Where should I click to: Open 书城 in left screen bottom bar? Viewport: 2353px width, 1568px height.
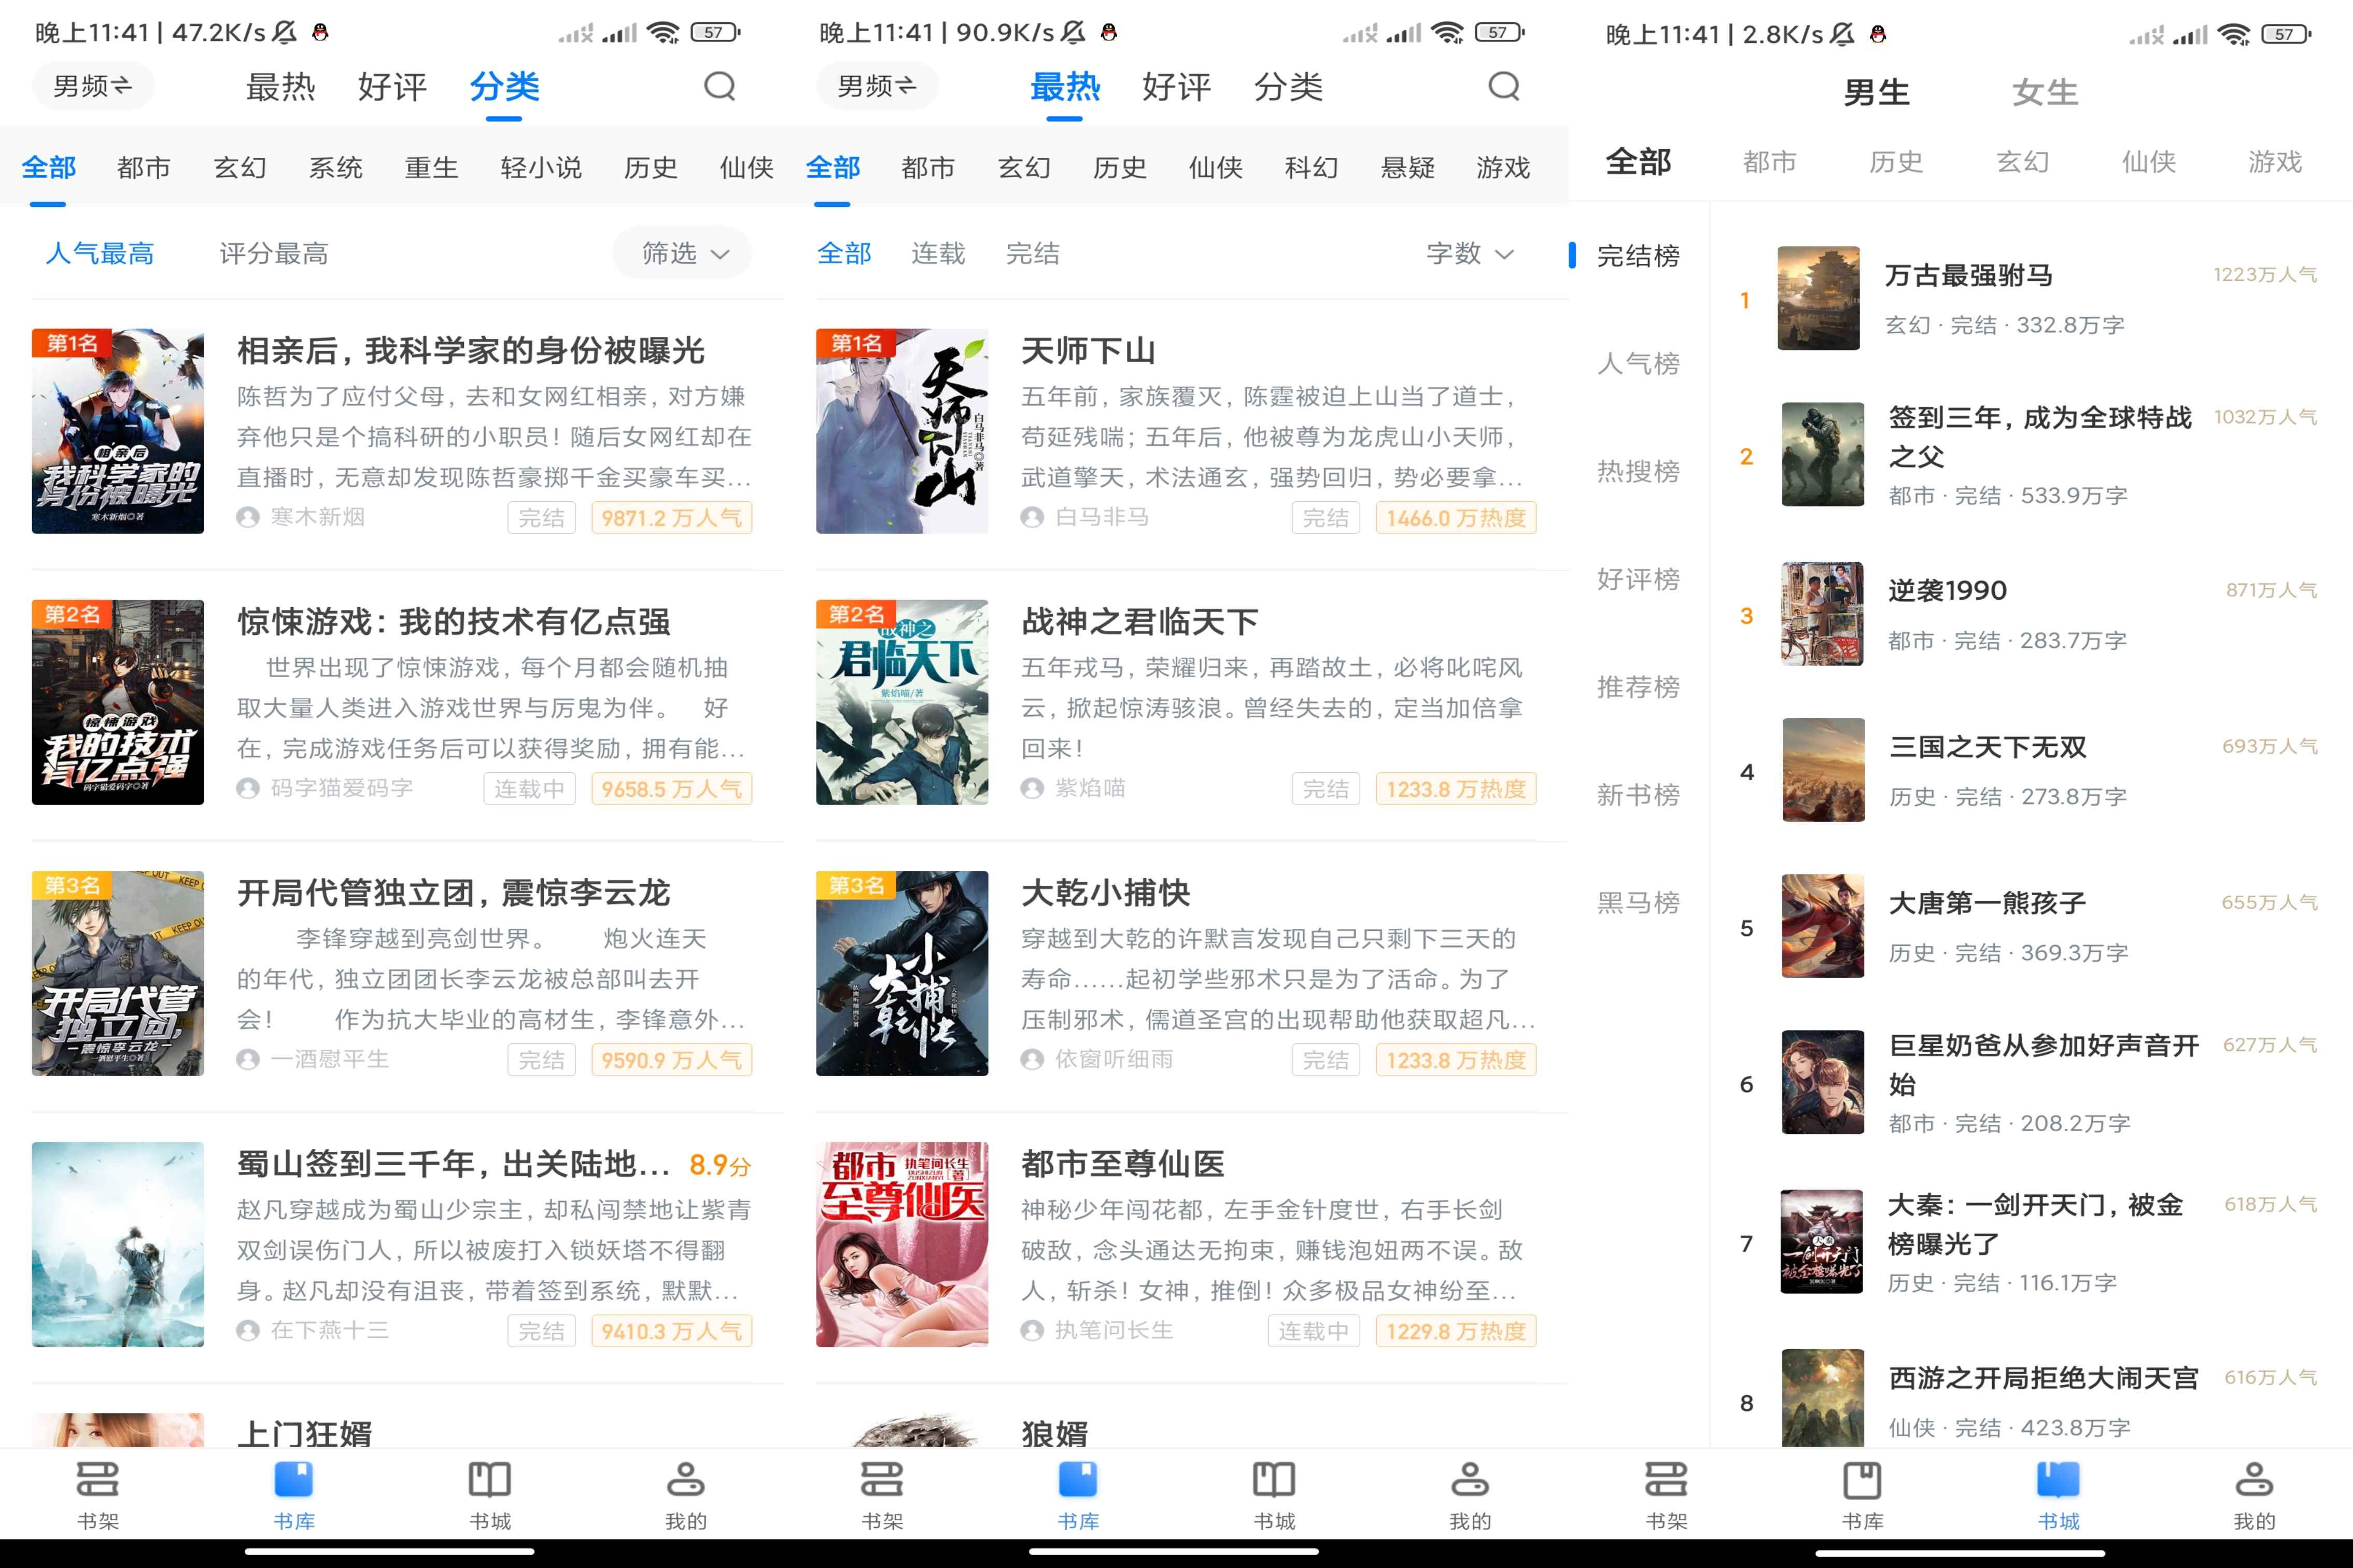(490, 1496)
